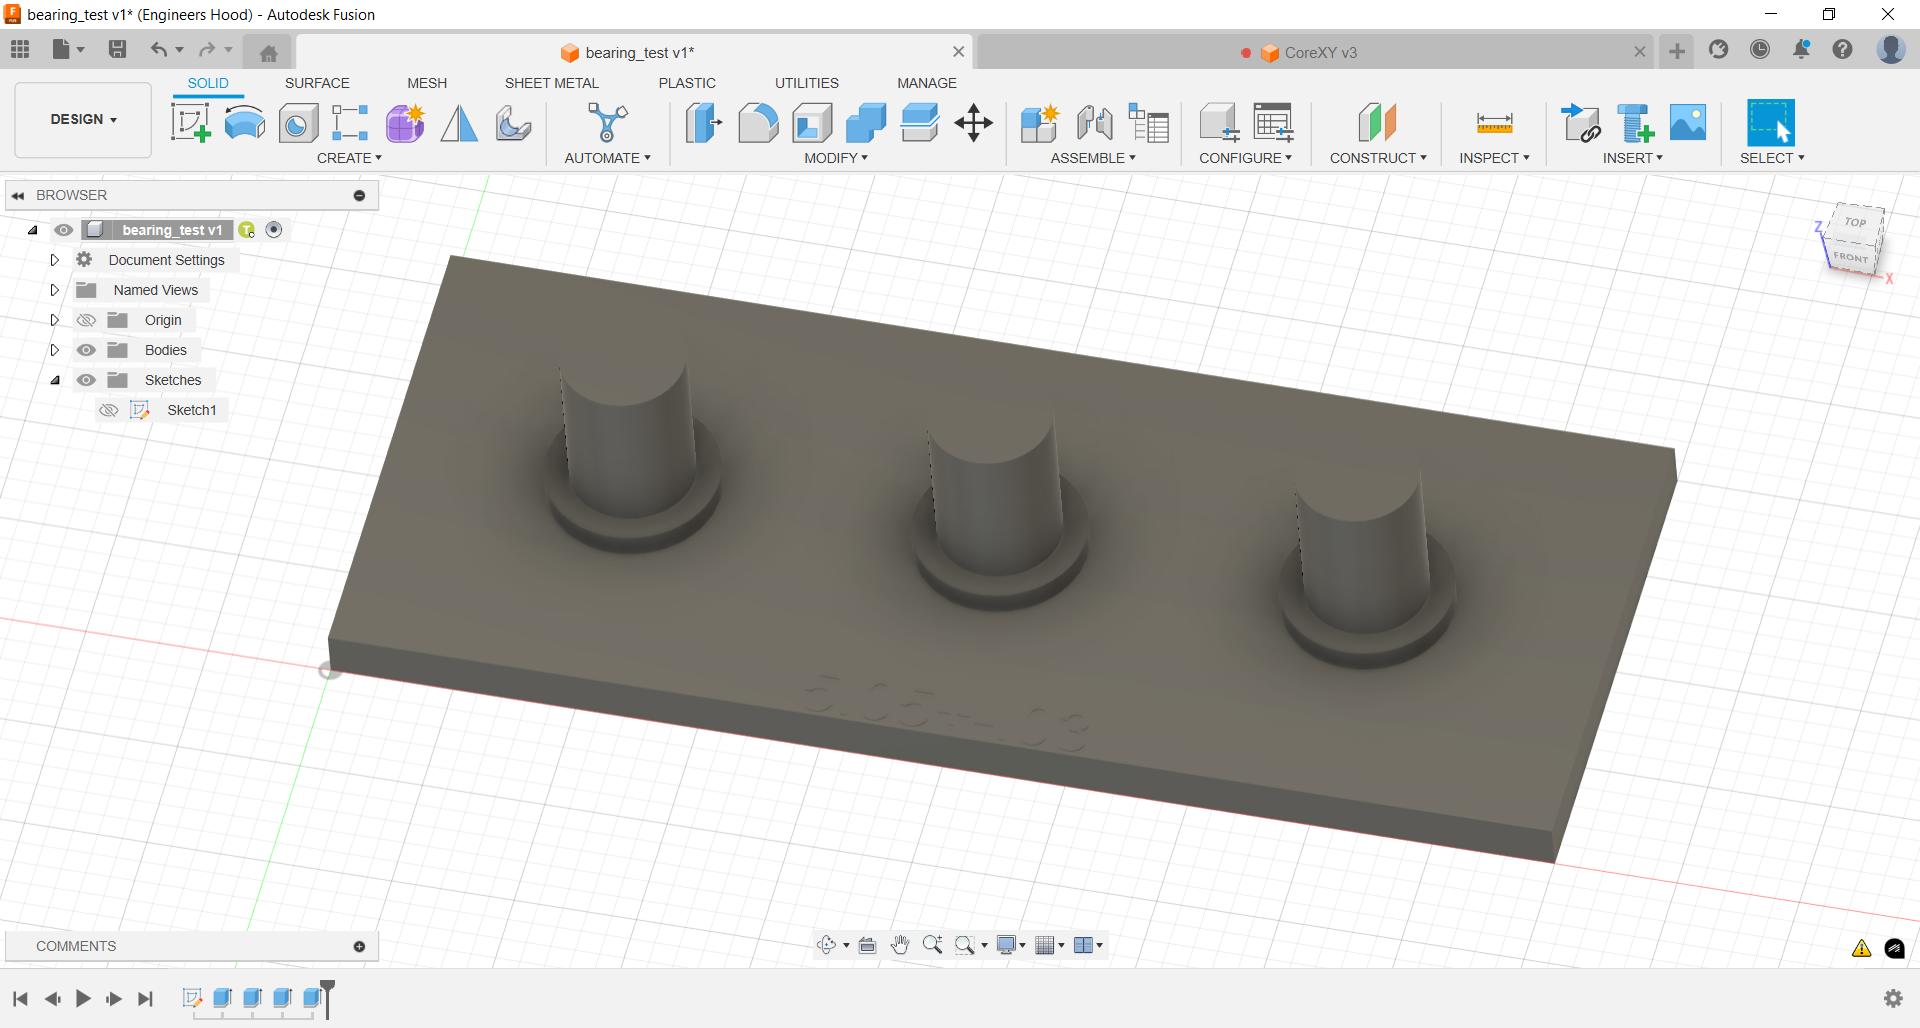Click the timeline position marker
Image resolution: width=1920 pixels, height=1028 pixels.
point(327,990)
